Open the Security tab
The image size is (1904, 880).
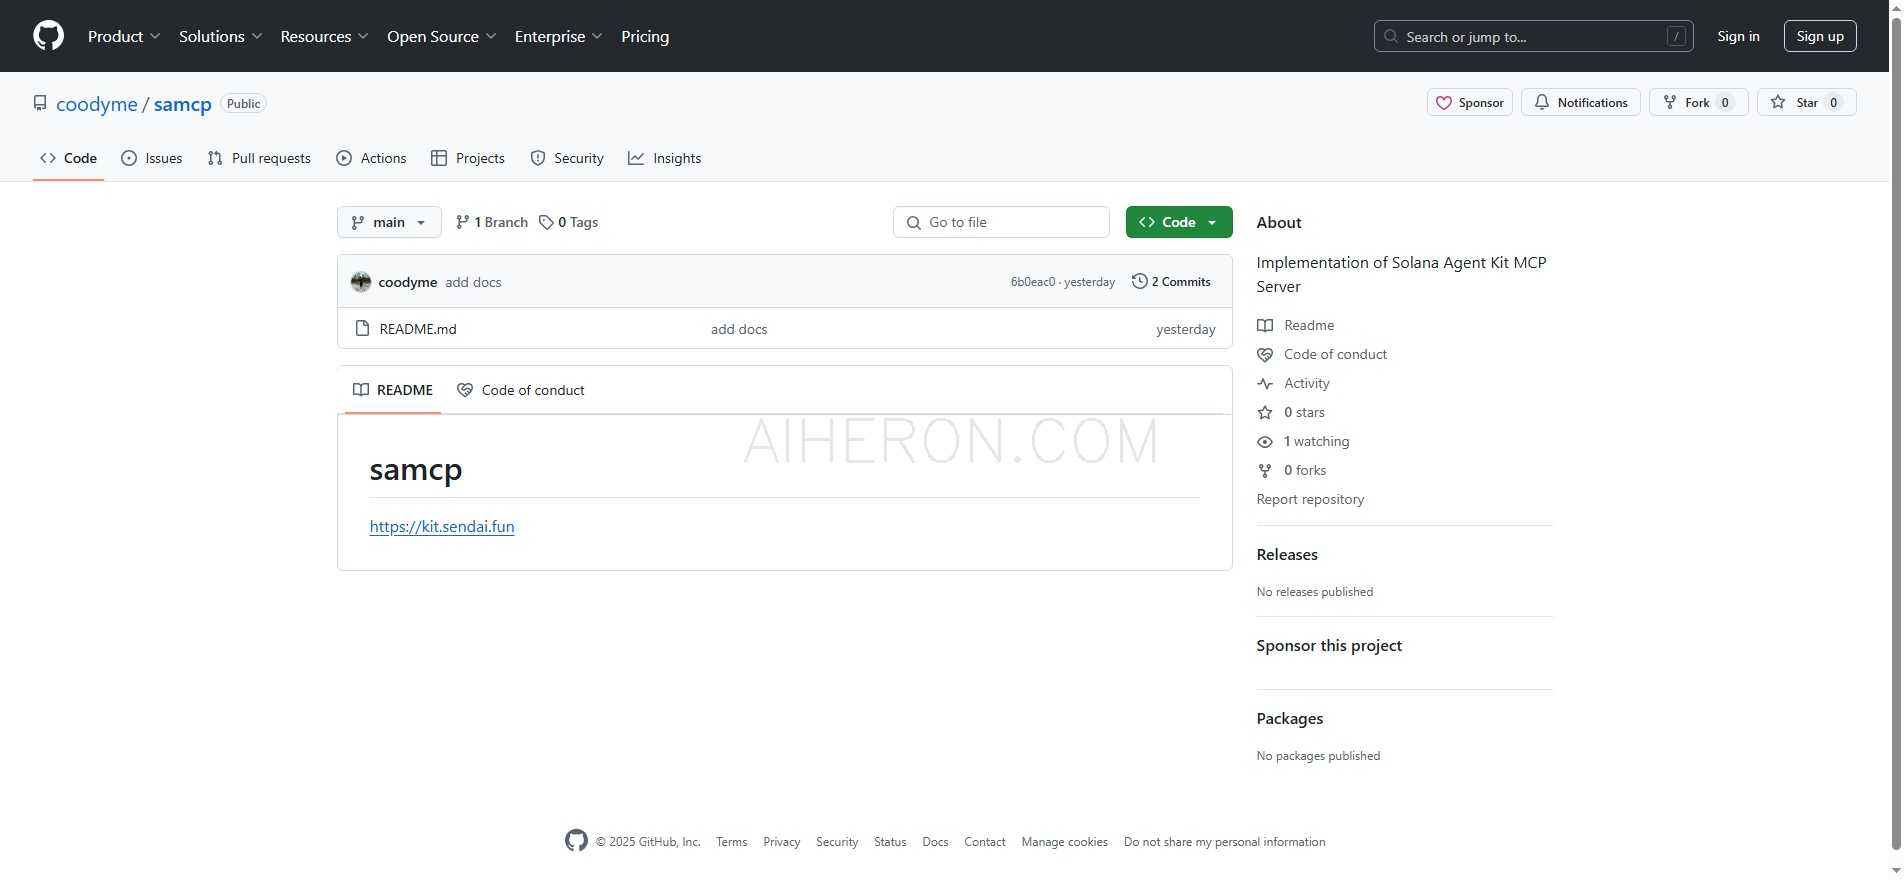(x=567, y=158)
